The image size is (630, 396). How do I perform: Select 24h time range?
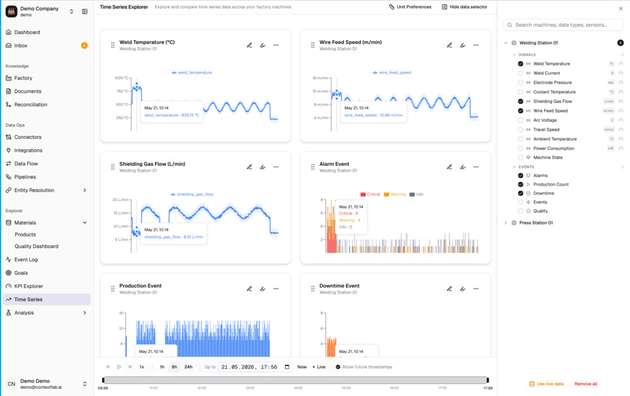click(188, 367)
